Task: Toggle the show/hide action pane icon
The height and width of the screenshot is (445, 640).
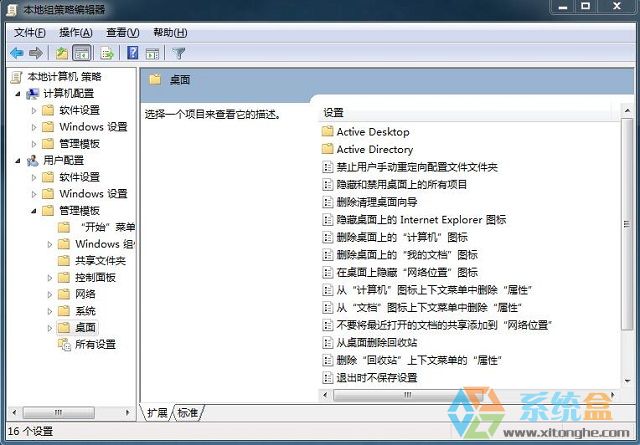Action: (x=152, y=53)
